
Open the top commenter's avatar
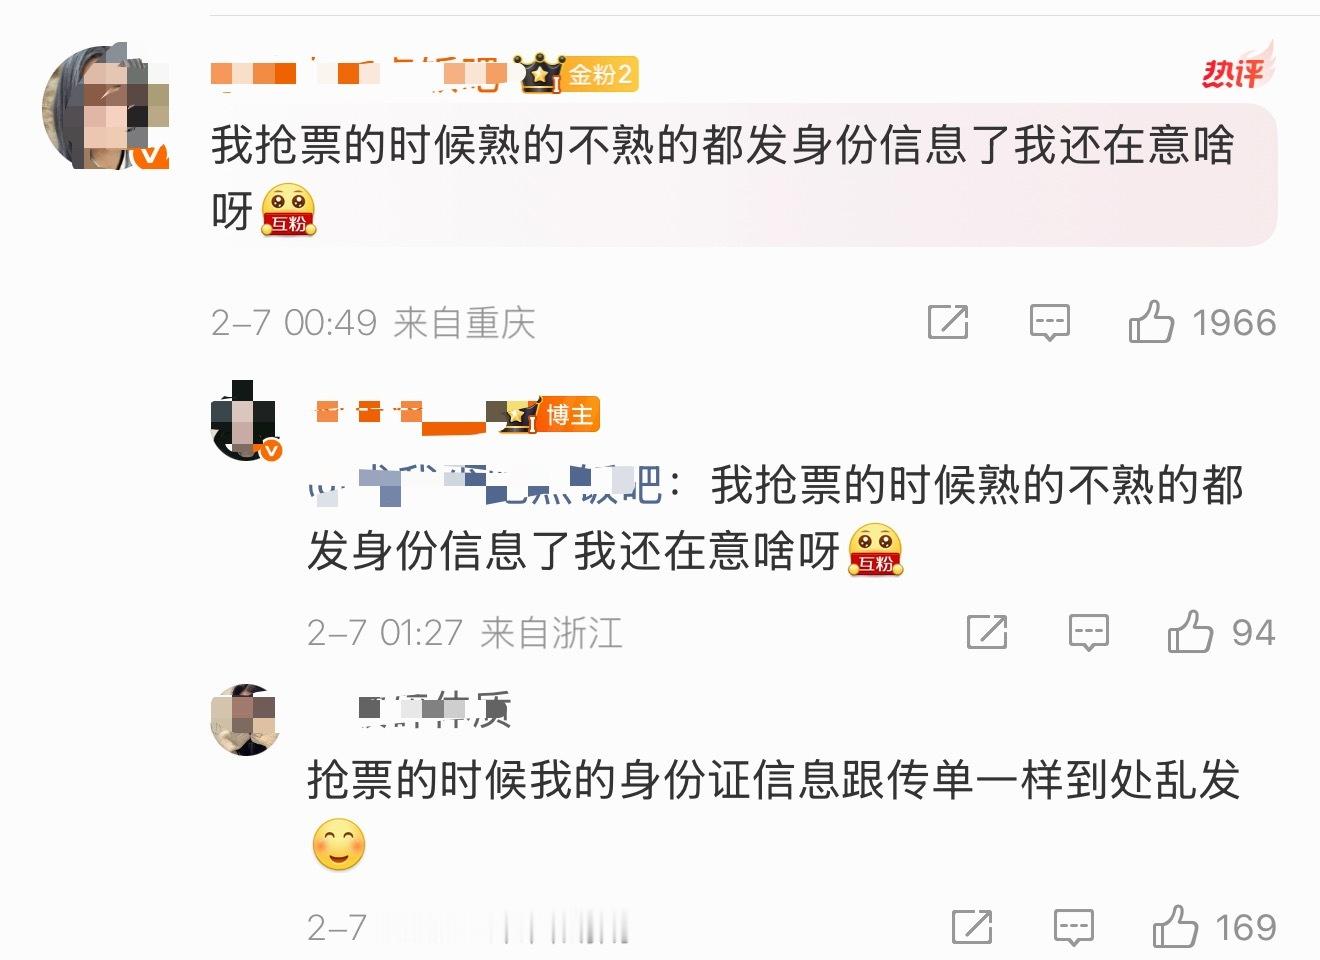[x=105, y=106]
